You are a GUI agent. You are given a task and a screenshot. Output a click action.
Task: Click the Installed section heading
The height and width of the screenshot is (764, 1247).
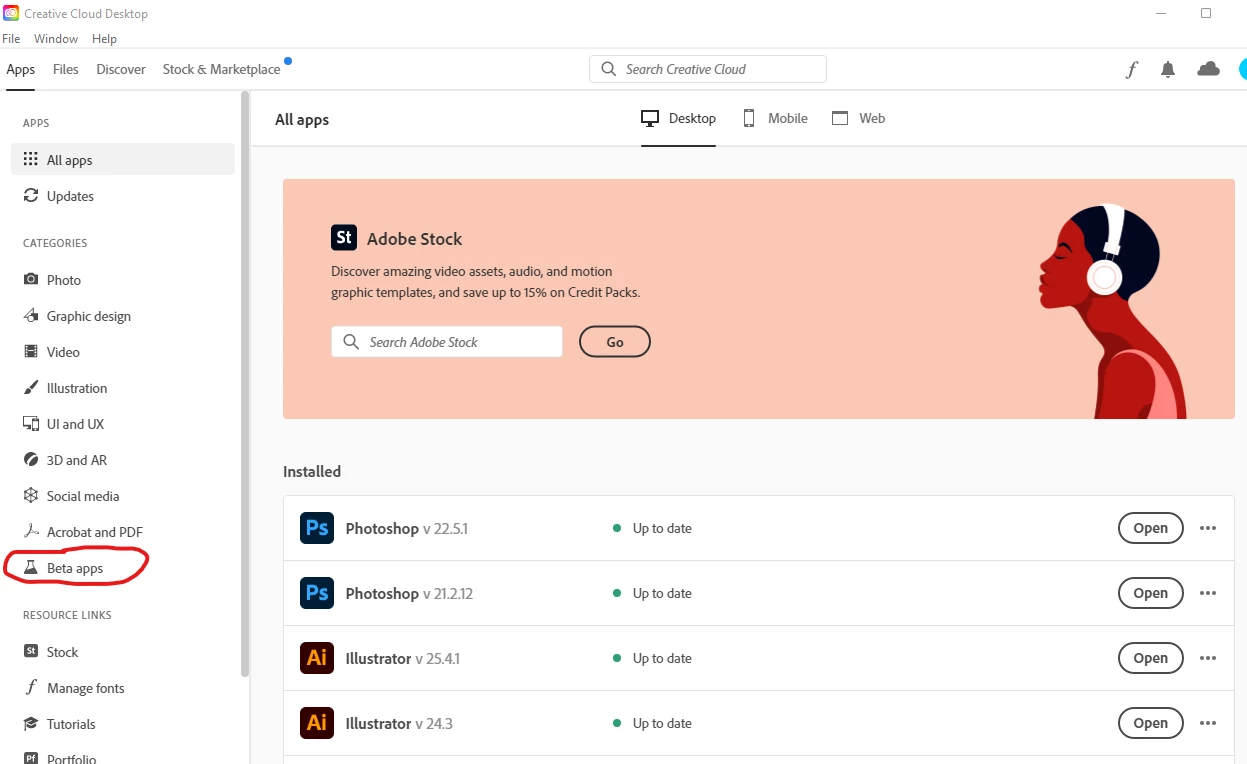pyautogui.click(x=312, y=471)
